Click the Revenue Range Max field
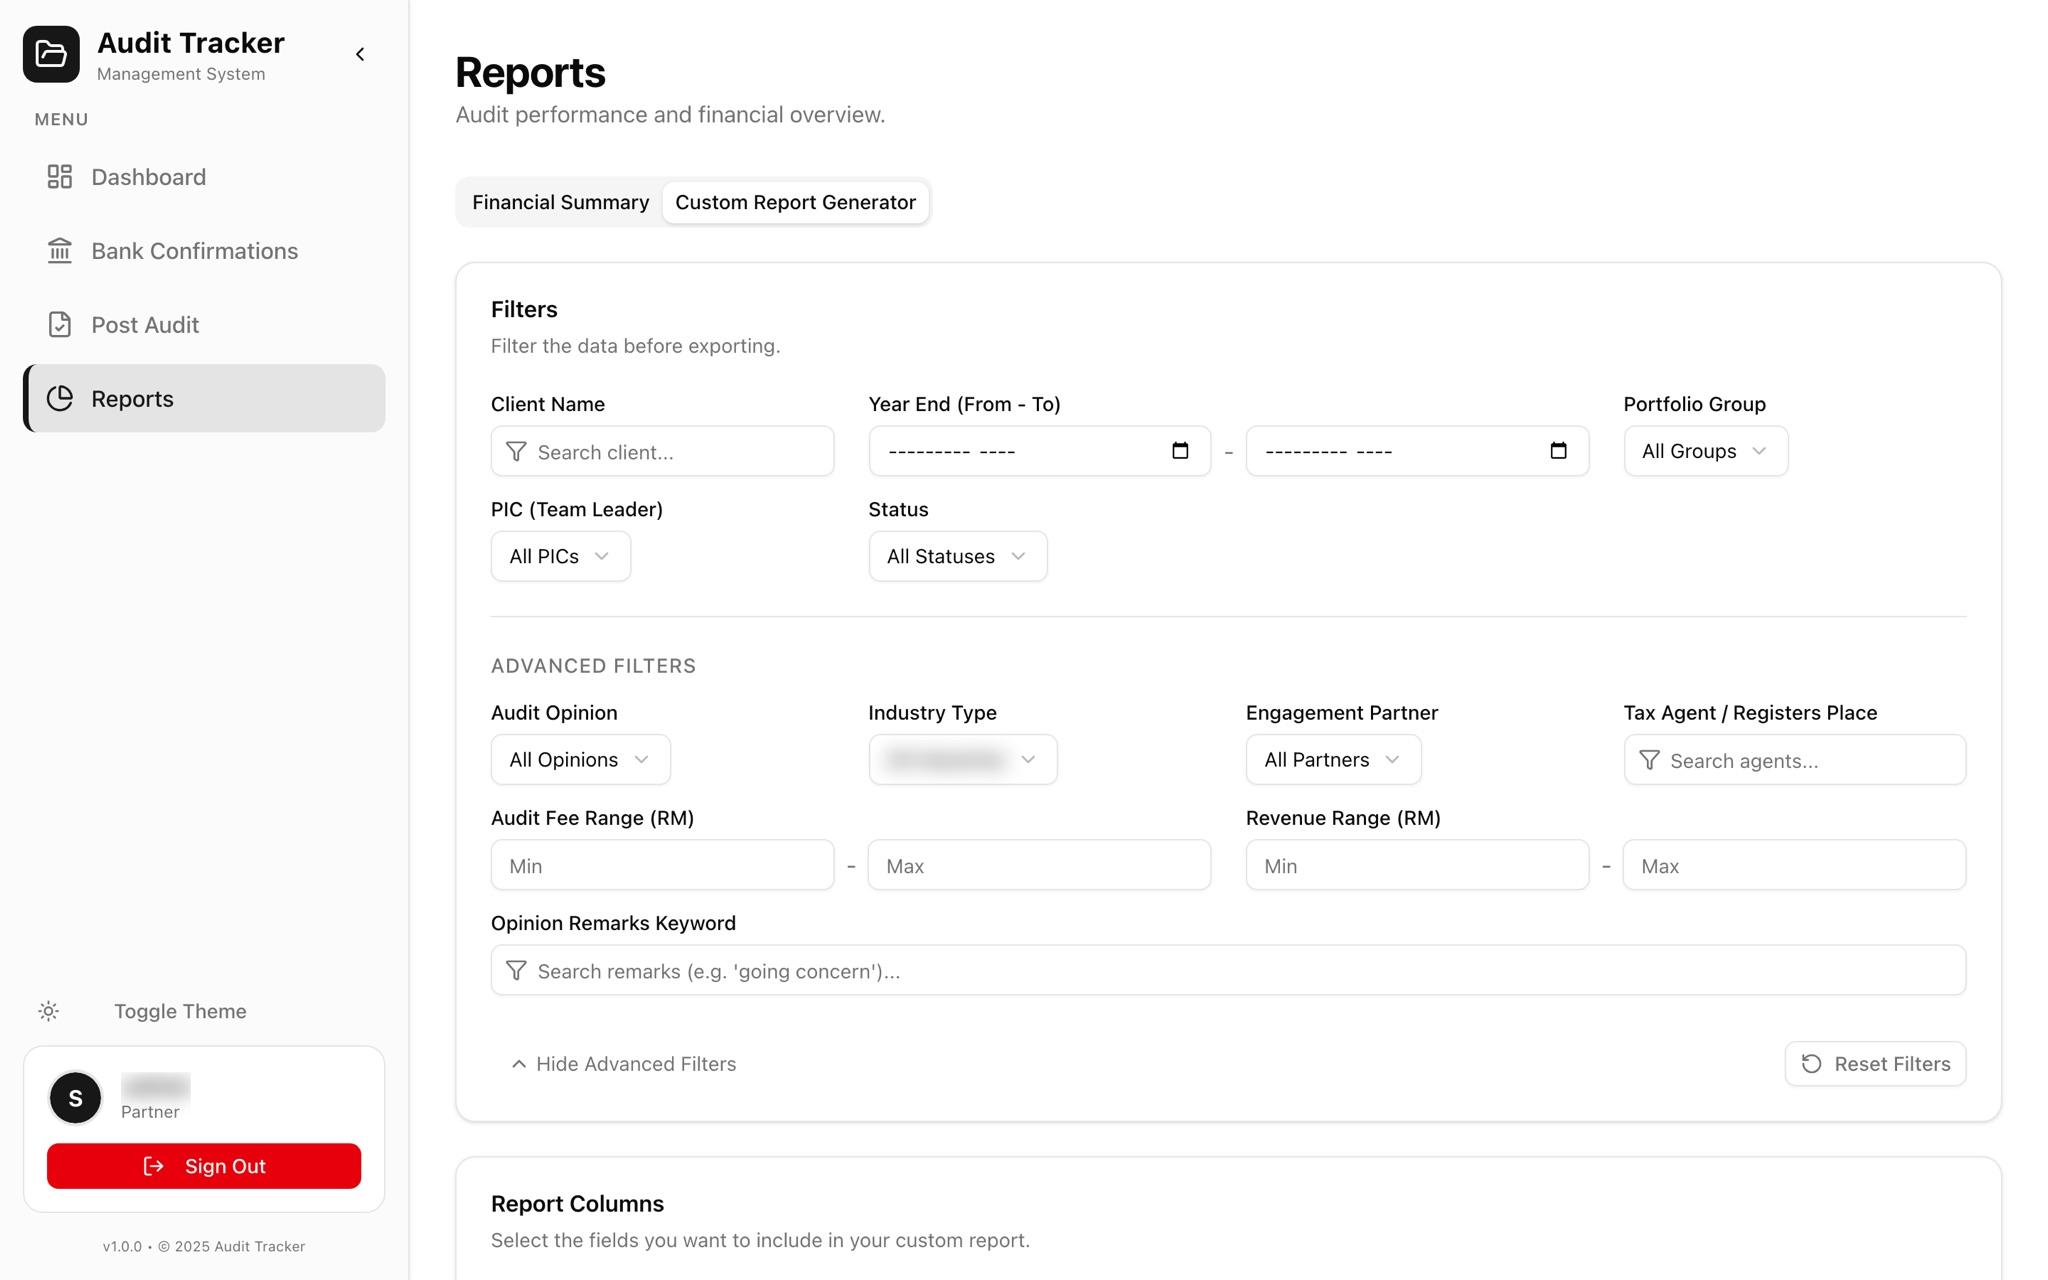The height and width of the screenshot is (1280, 2048). coord(1794,865)
